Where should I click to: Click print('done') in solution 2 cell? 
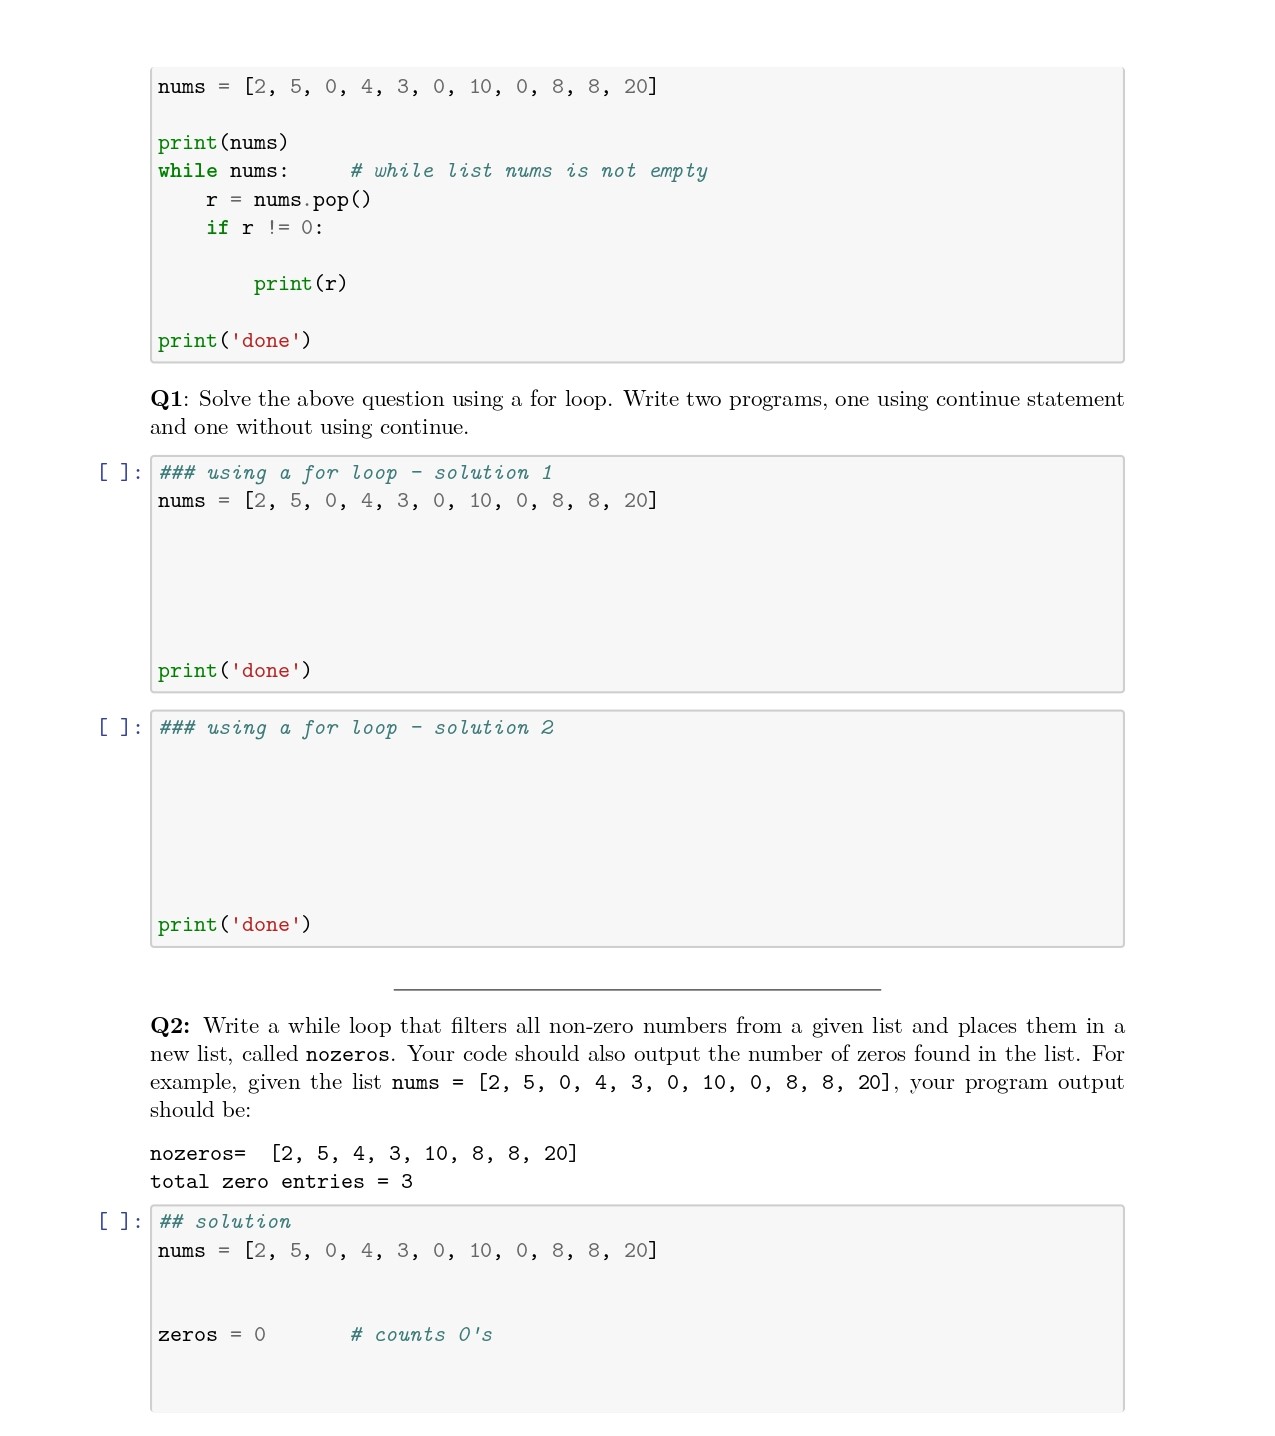pyautogui.click(x=234, y=925)
